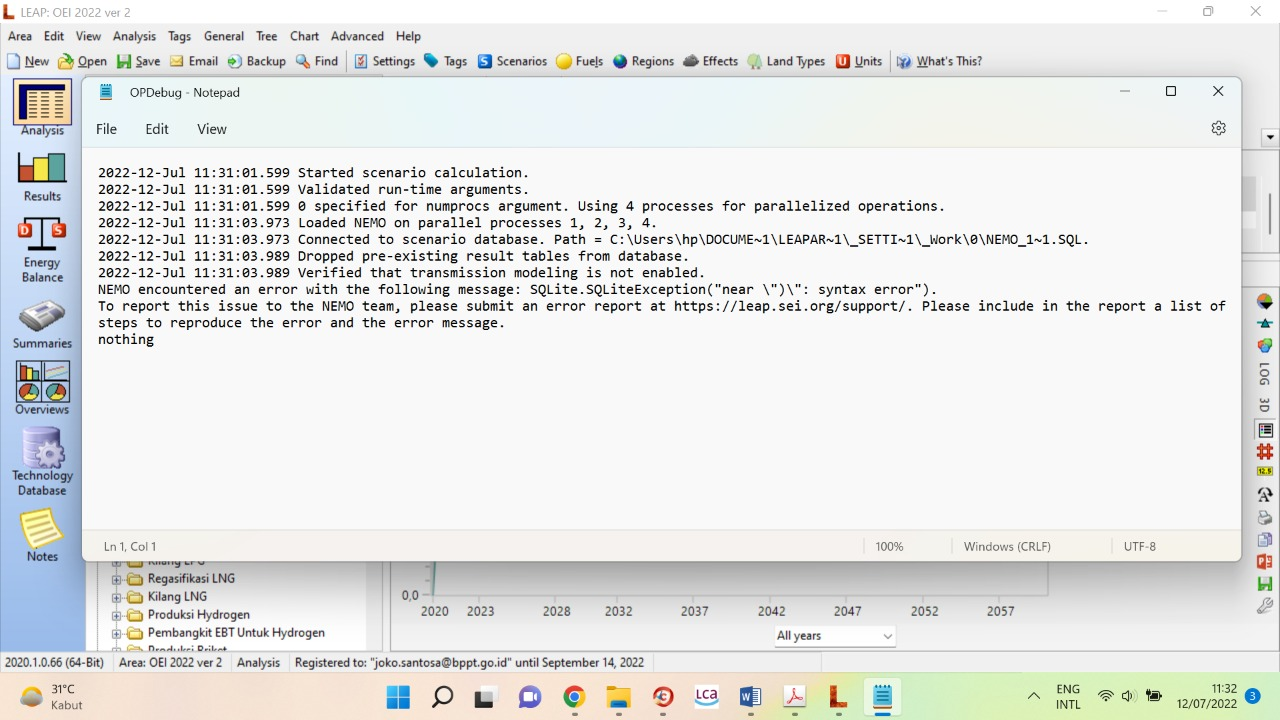
Task: Click the Save toolbar button
Action: click(138, 61)
